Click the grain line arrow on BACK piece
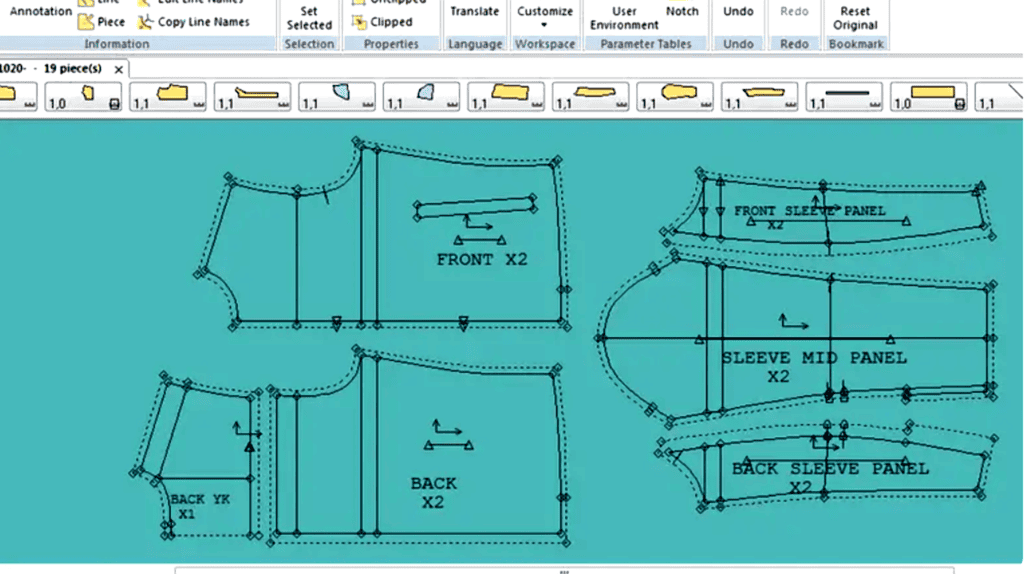Screen dimensions: 1024x574 click(447, 428)
